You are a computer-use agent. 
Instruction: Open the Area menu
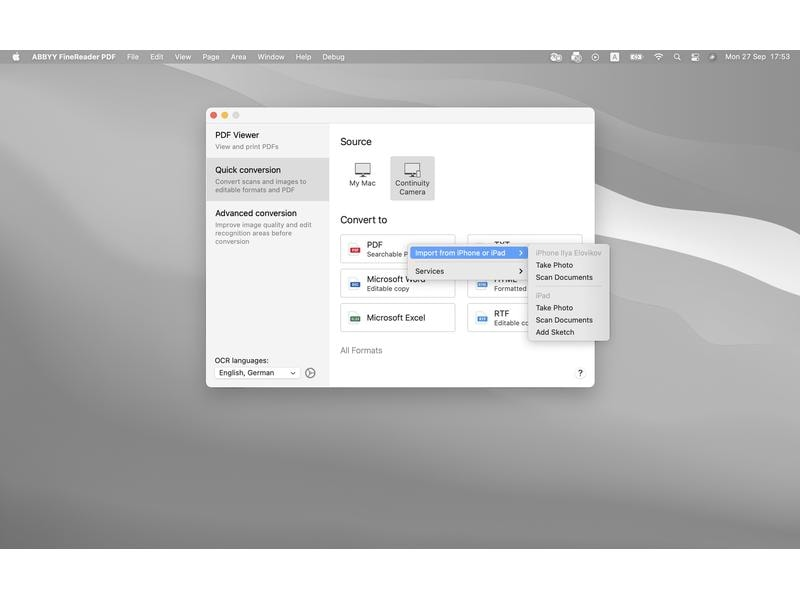238,57
